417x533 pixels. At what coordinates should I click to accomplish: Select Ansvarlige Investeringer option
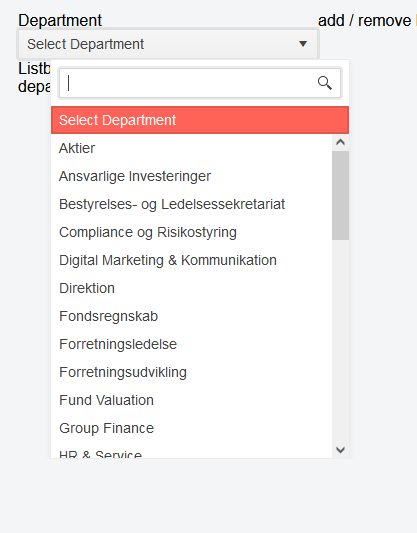tap(191, 176)
